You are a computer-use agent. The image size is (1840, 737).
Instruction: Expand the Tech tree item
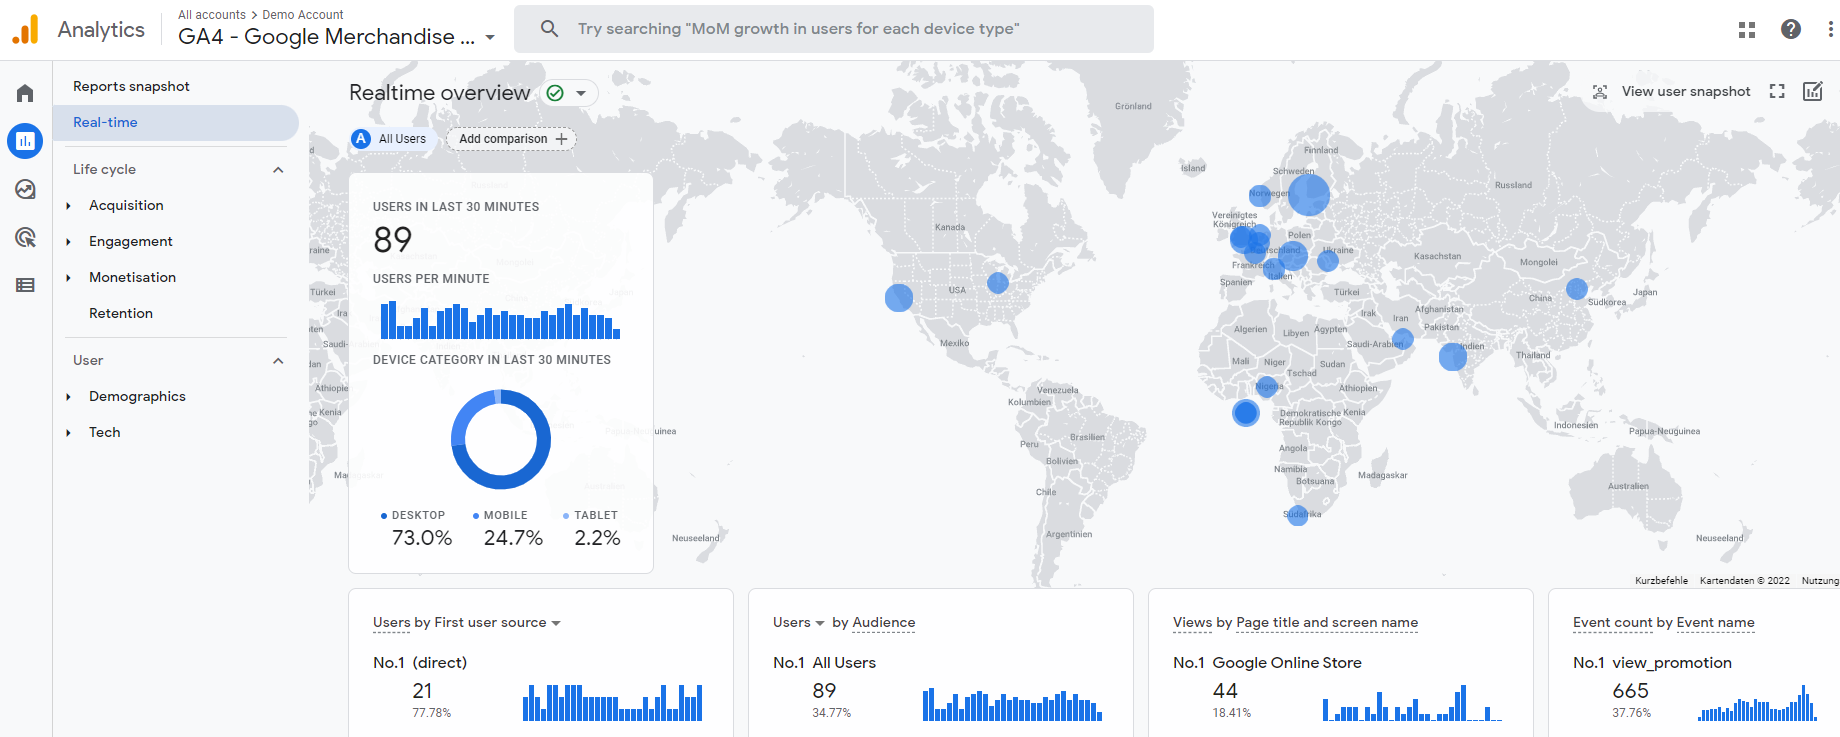coord(68,432)
